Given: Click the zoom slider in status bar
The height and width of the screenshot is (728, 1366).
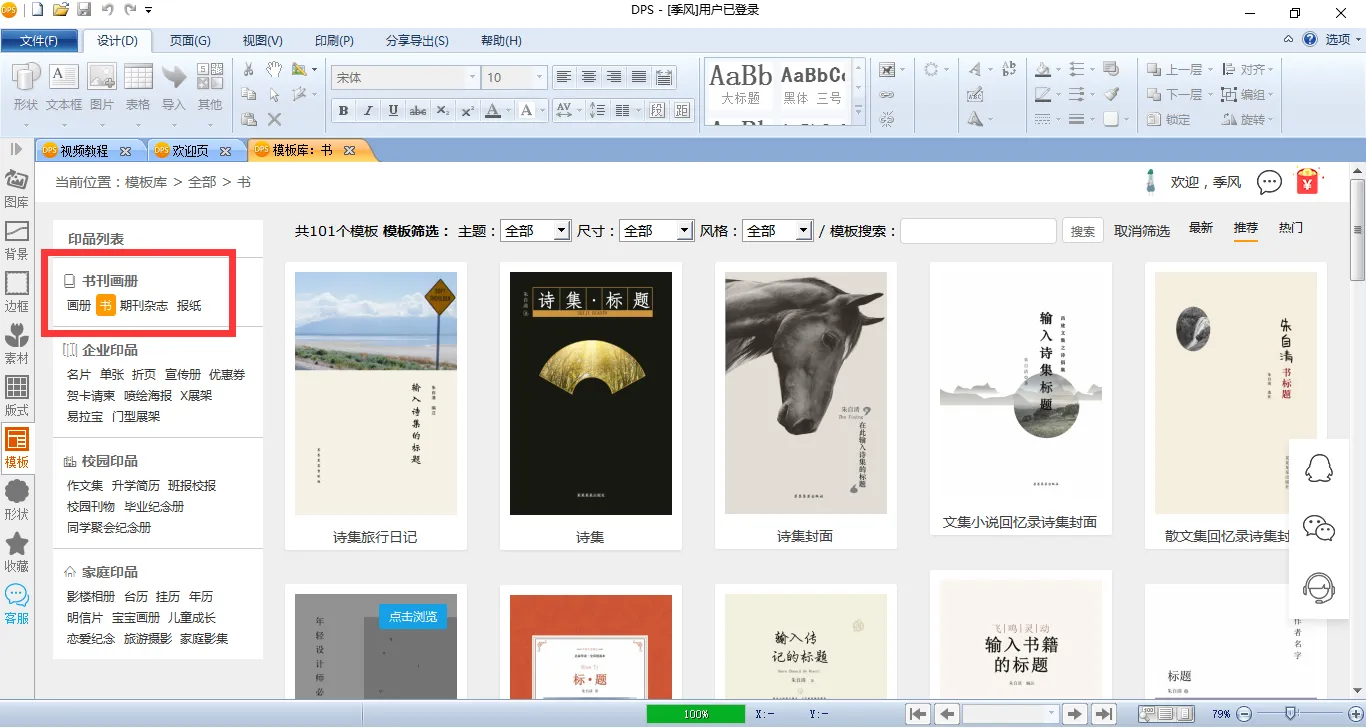Looking at the screenshot, I should coord(1290,714).
